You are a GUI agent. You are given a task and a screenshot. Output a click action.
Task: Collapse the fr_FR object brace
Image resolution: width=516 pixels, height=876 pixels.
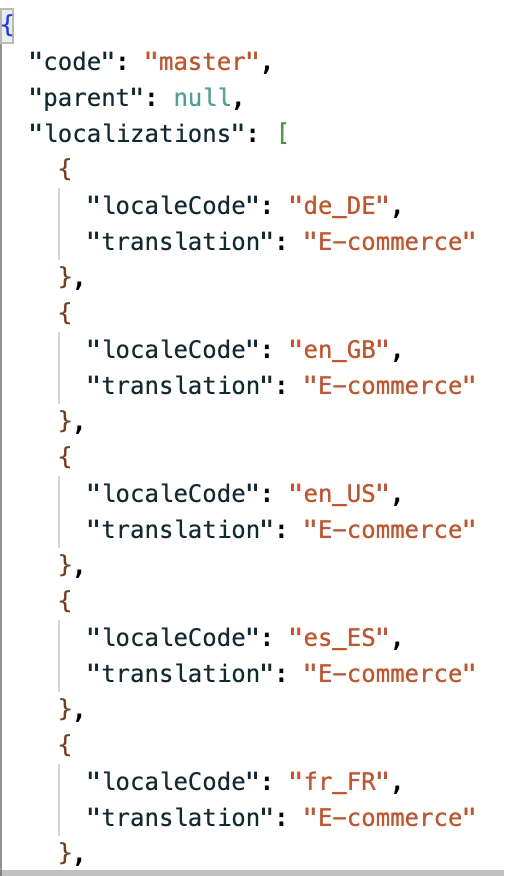pyautogui.click(x=65, y=745)
